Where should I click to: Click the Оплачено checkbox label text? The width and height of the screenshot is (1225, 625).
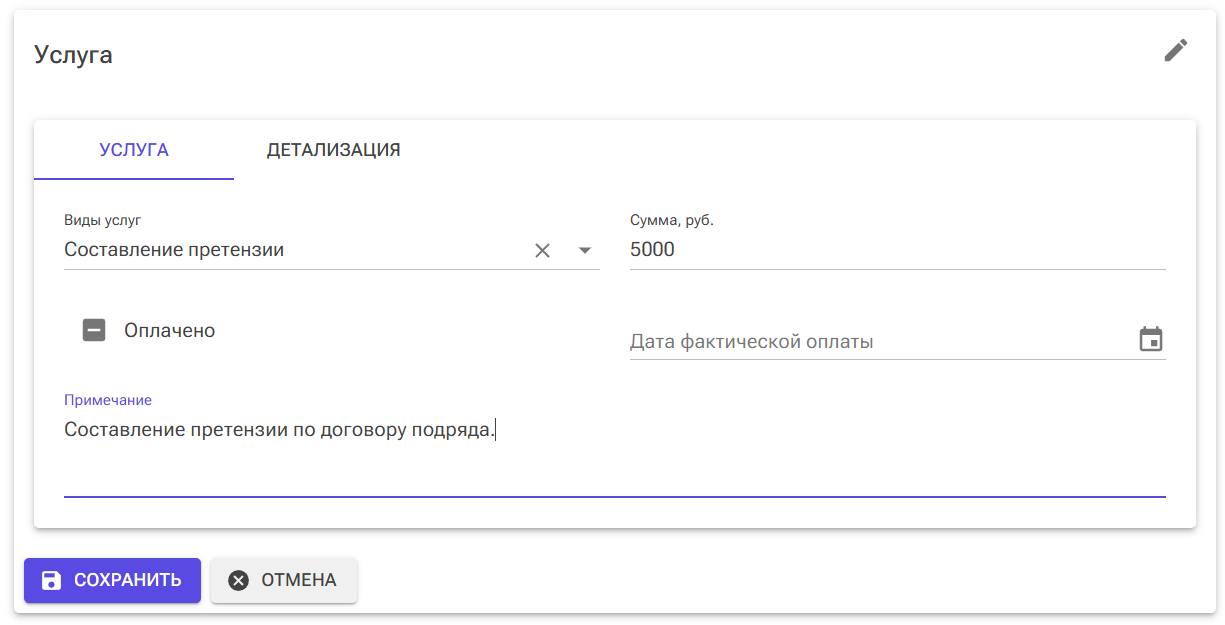169,330
